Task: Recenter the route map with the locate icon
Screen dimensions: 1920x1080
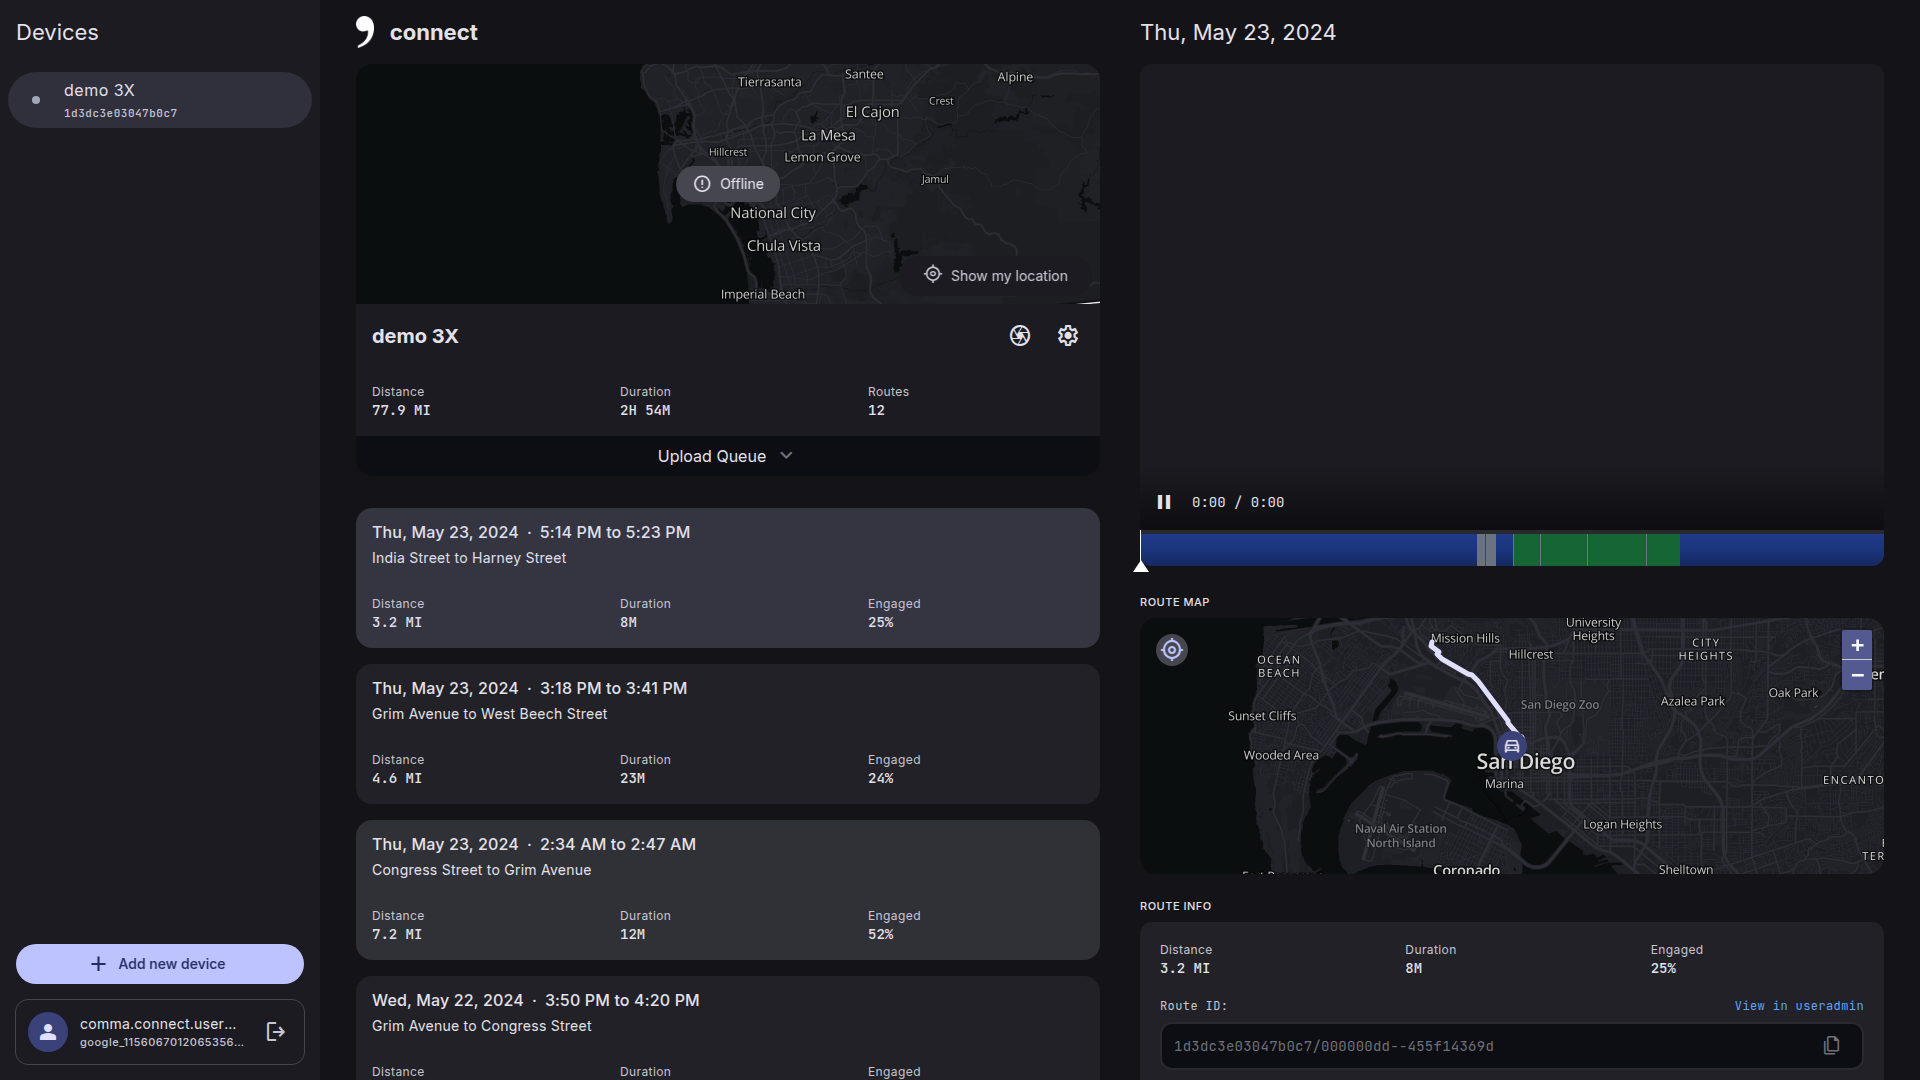Action: (x=1171, y=650)
